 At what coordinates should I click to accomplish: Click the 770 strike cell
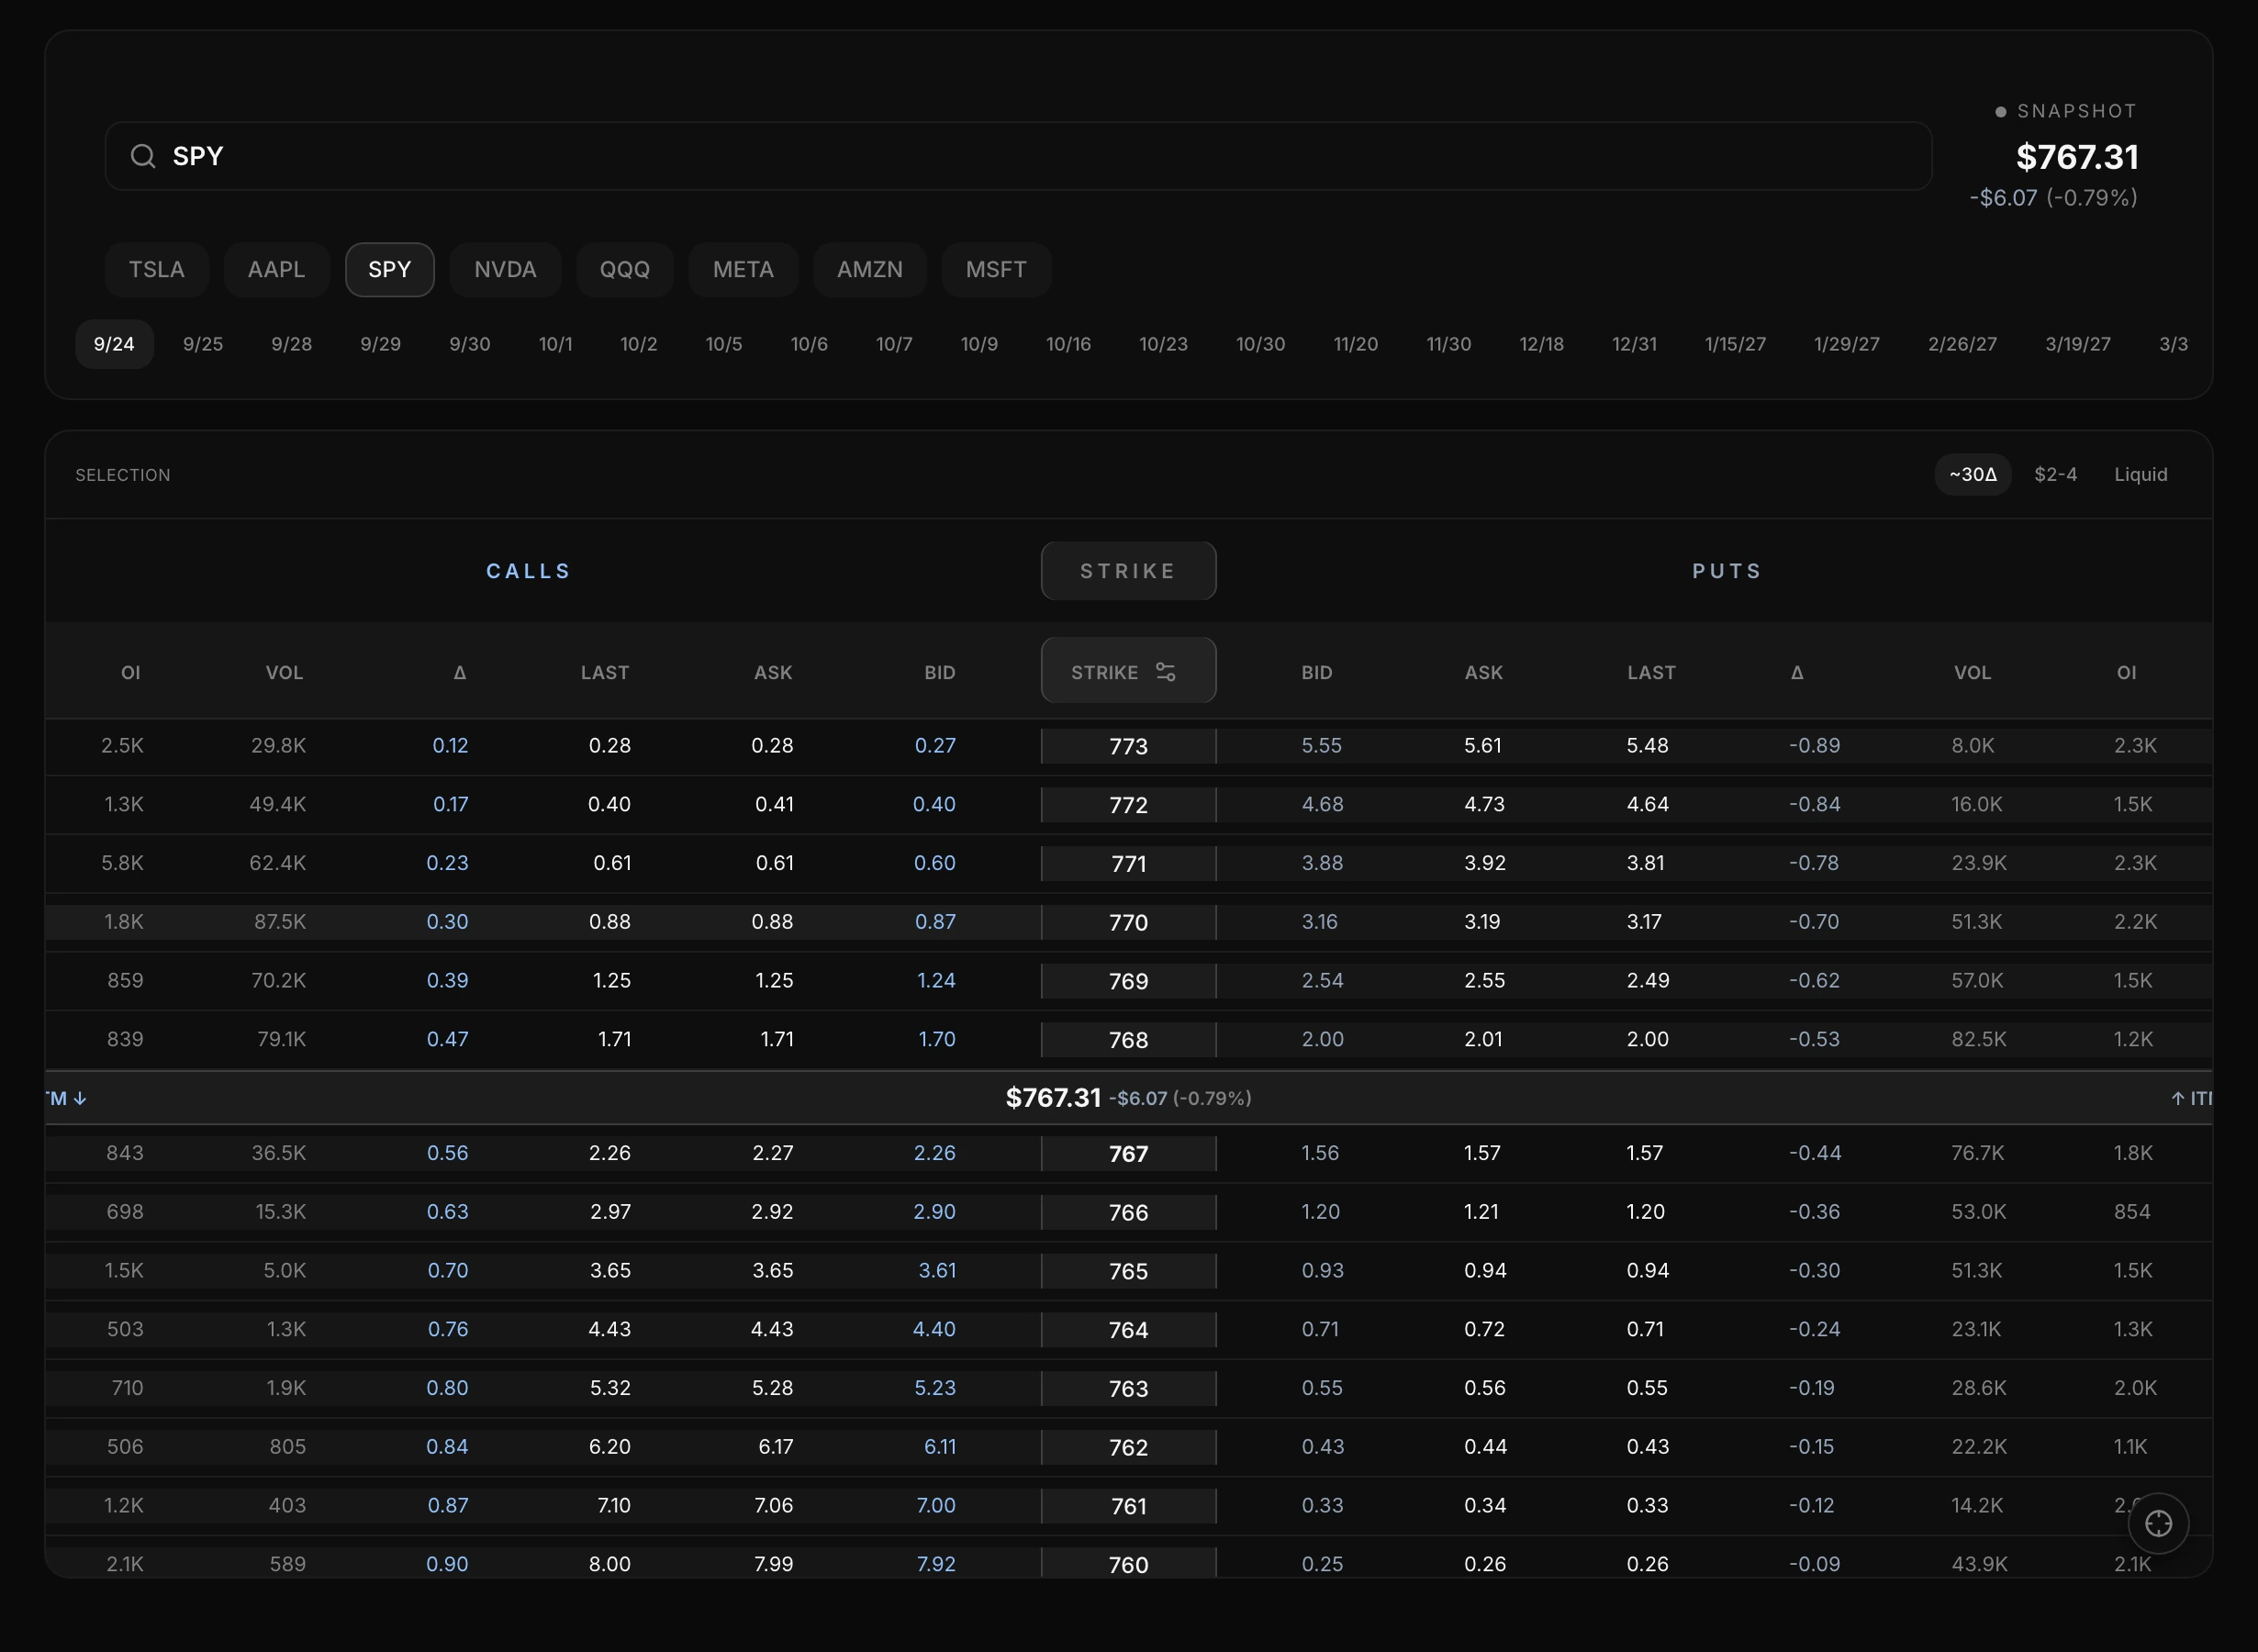pos(1128,922)
